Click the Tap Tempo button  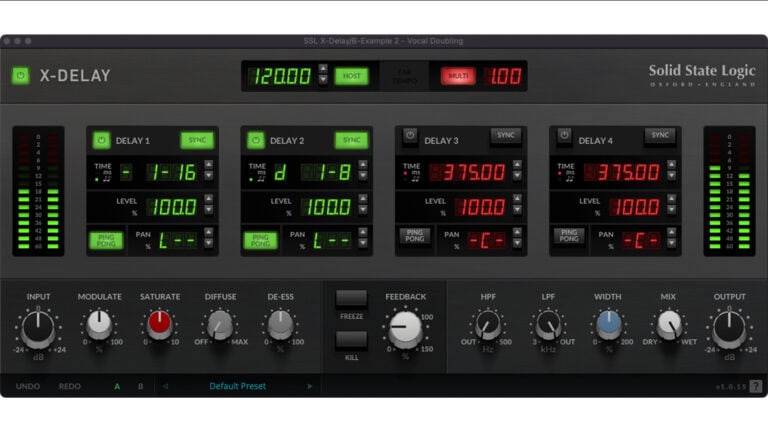coord(405,76)
